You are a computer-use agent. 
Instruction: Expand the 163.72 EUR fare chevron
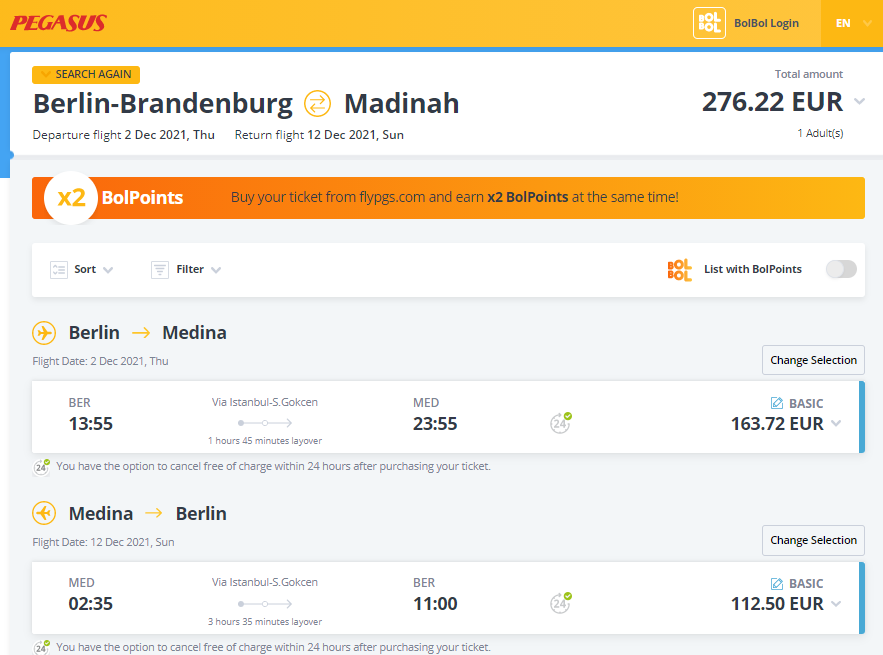[836, 424]
